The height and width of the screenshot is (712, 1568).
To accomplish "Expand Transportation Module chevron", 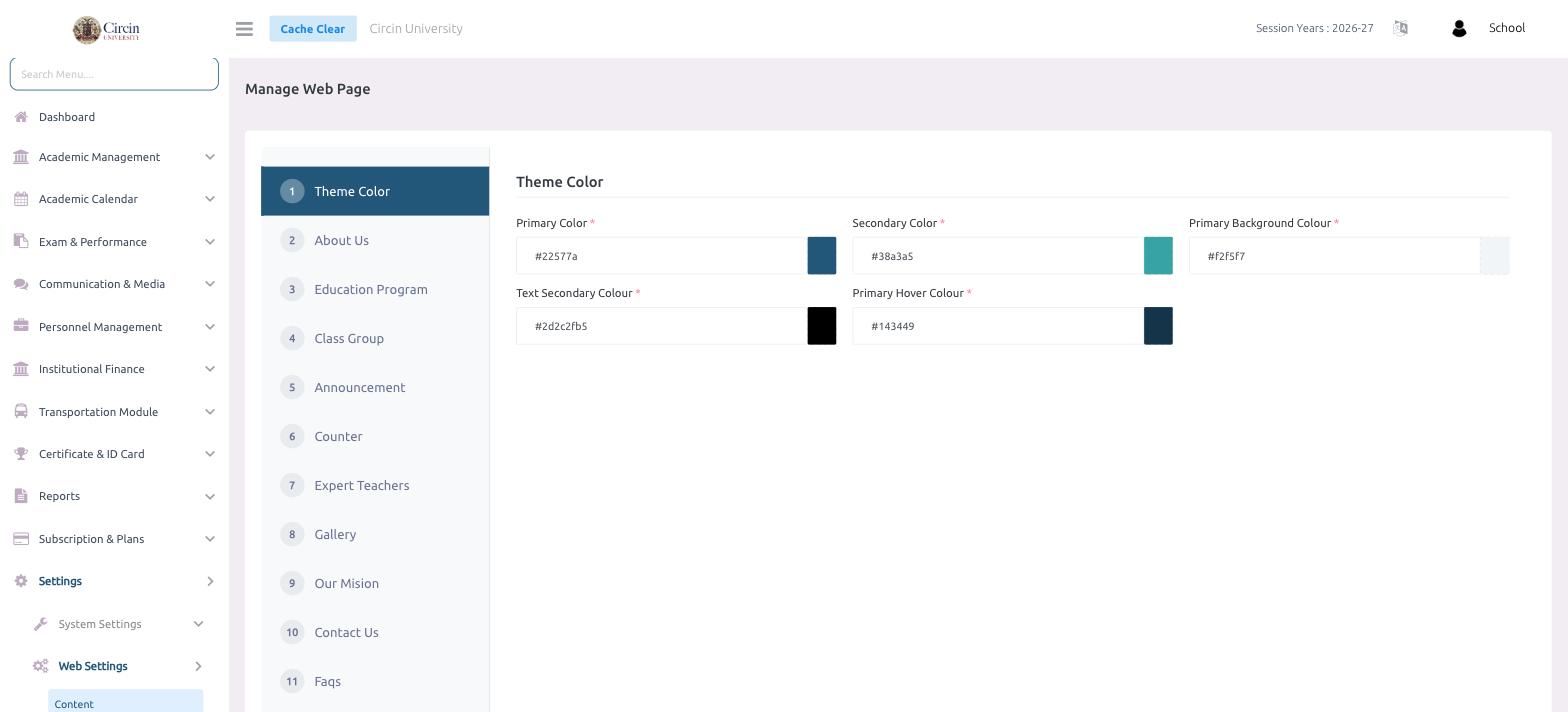I will point(210,412).
